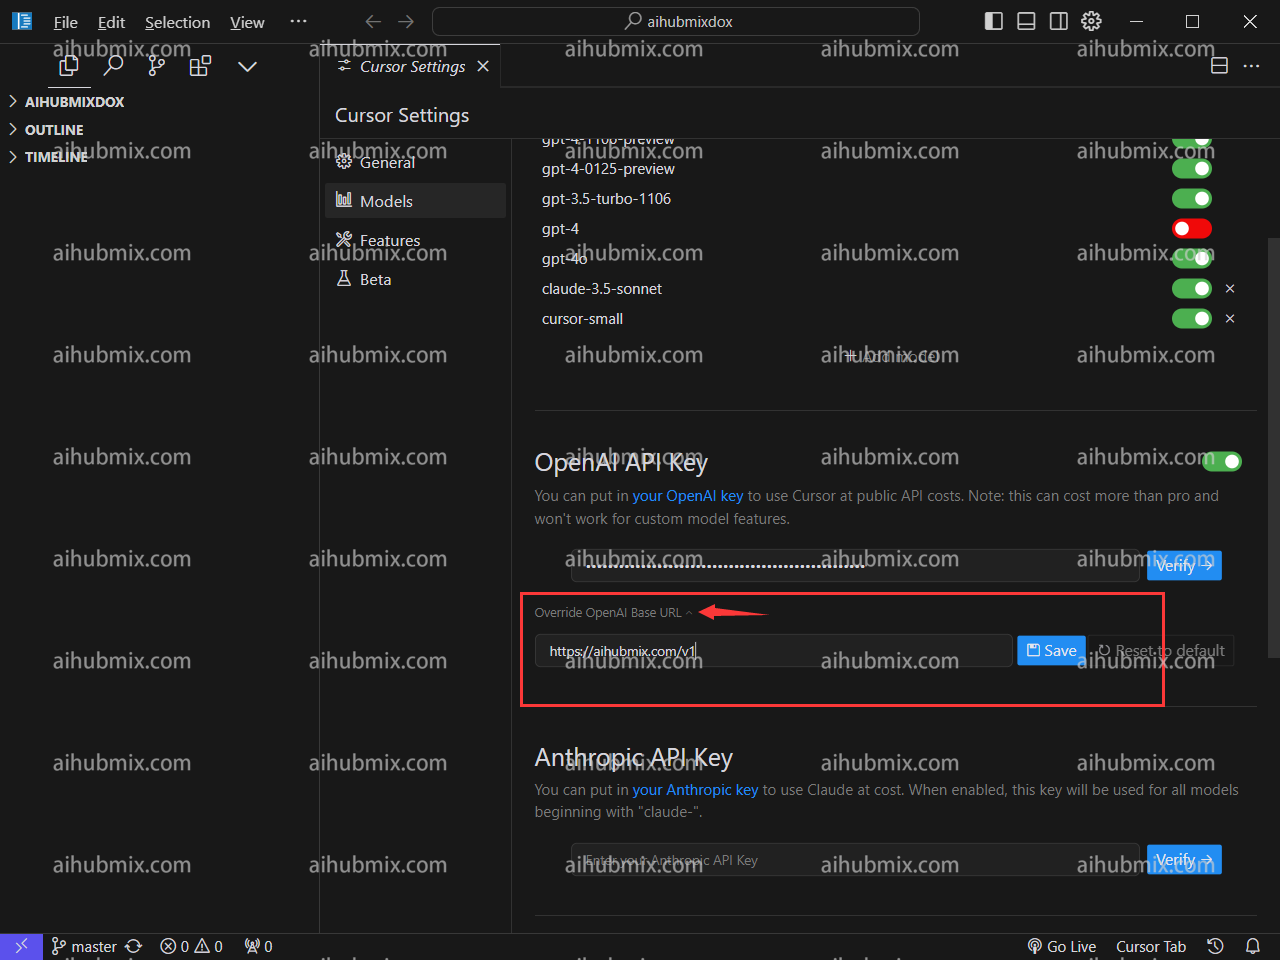Open the File menu

pos(65,22)
